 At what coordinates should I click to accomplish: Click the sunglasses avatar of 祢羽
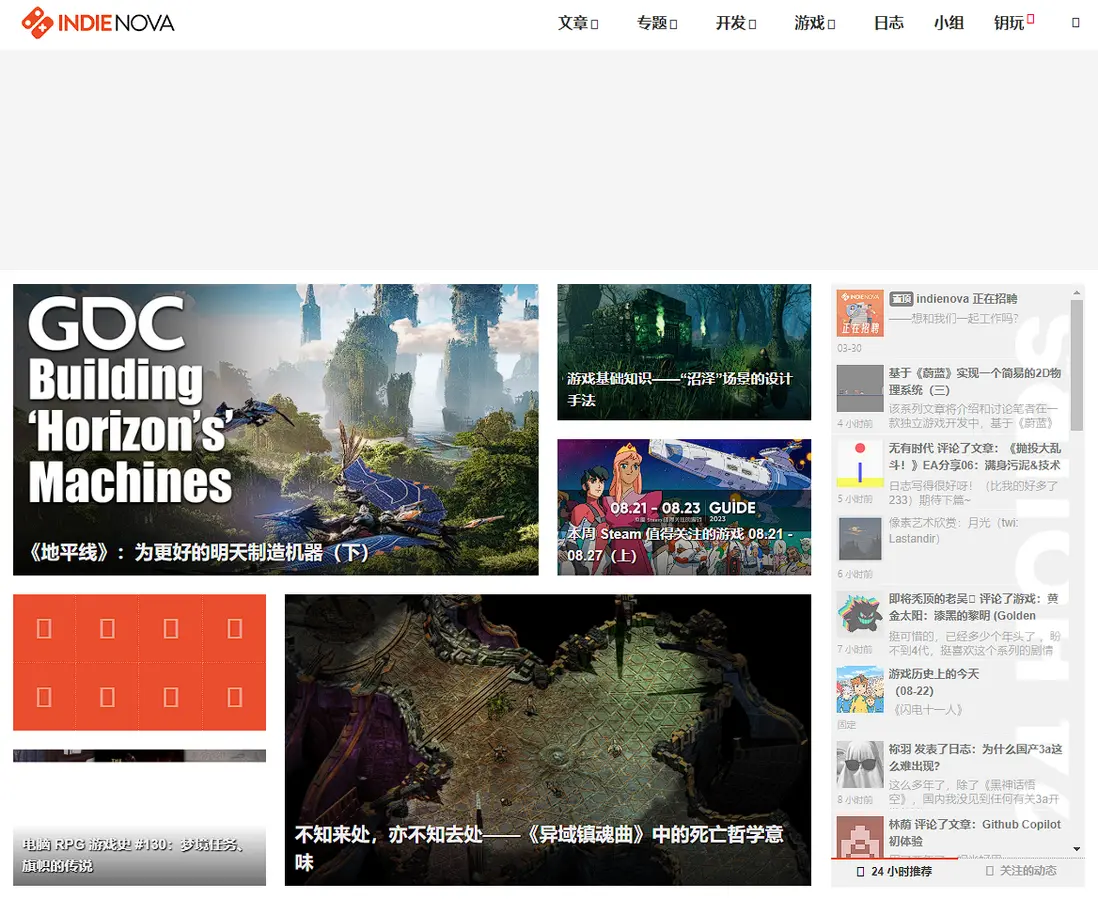(x=860, y=765)
